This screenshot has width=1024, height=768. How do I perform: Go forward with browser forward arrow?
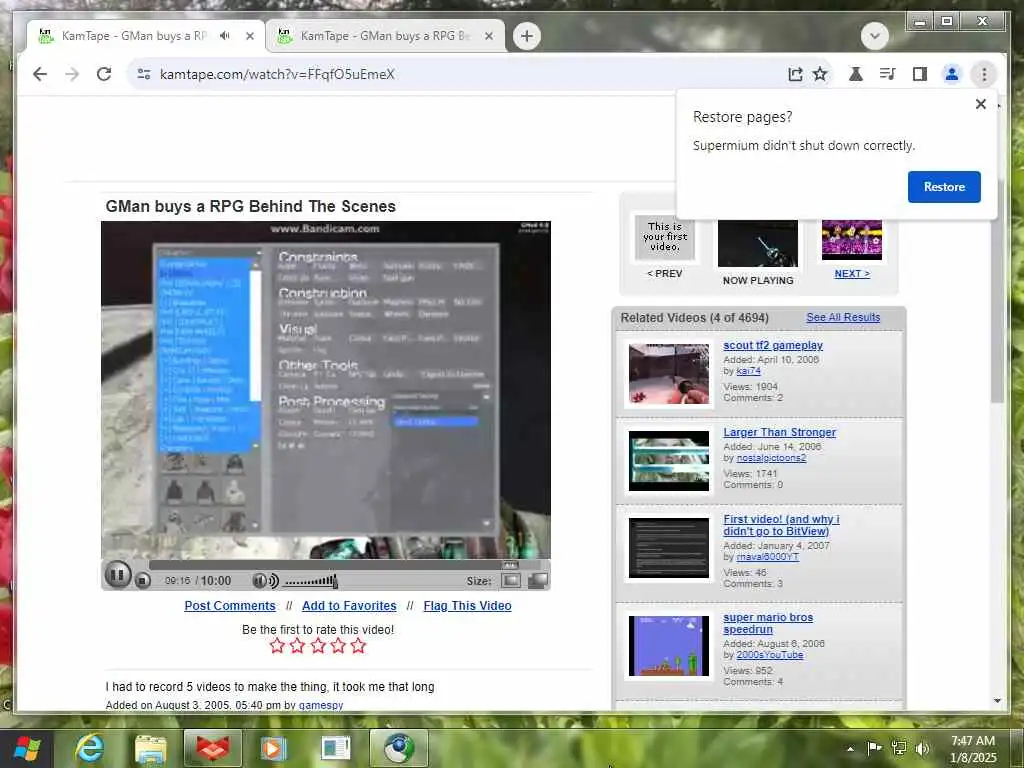click(72, 74)
